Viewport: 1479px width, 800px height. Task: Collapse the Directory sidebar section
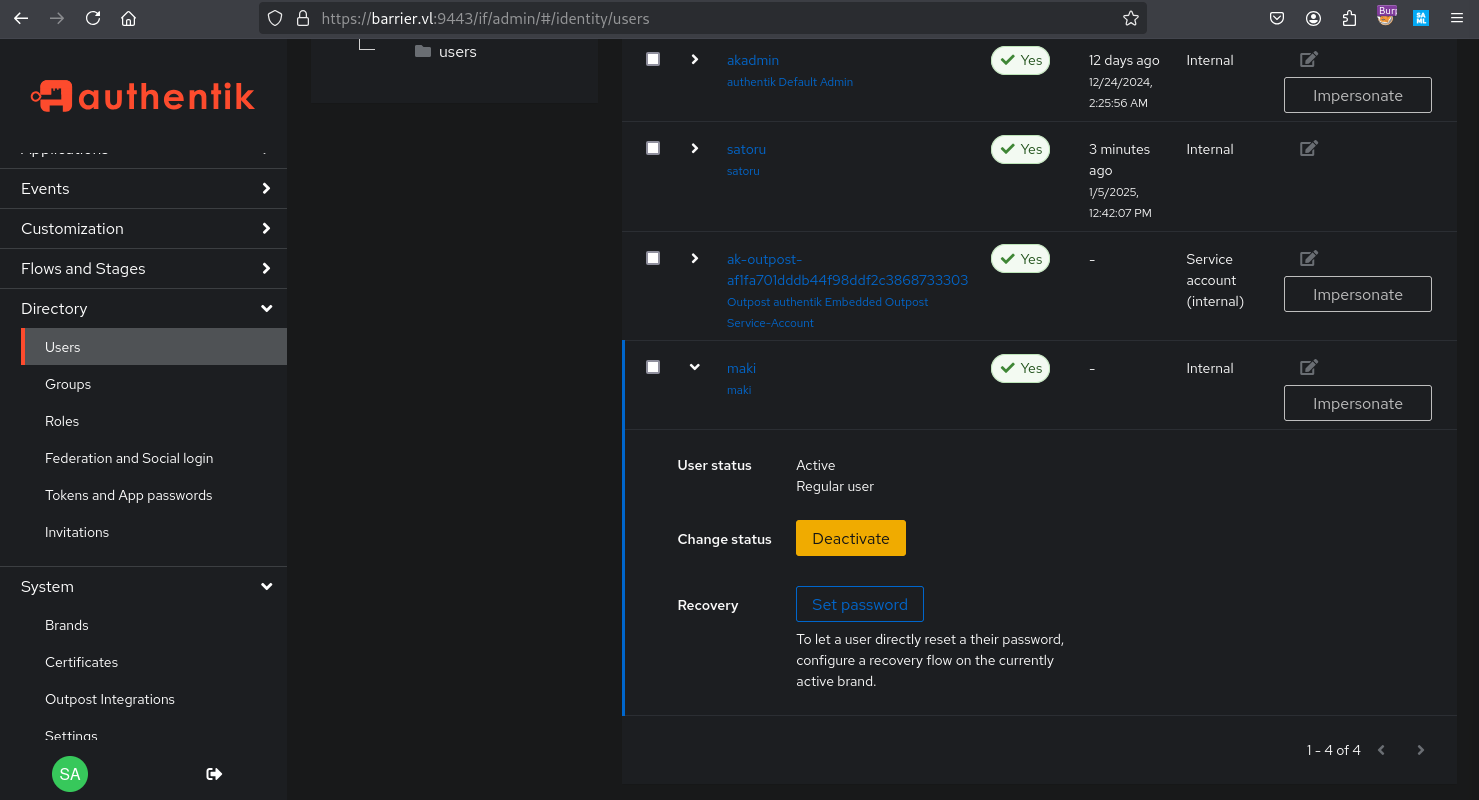pos(143,309)
